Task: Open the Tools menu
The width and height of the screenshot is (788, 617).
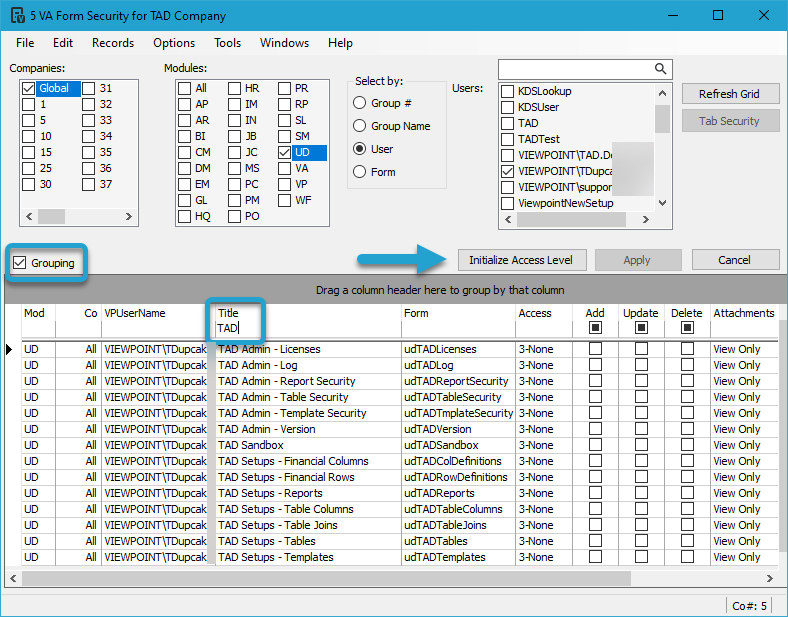Action: pyautogui.click(x=228, y=43)
